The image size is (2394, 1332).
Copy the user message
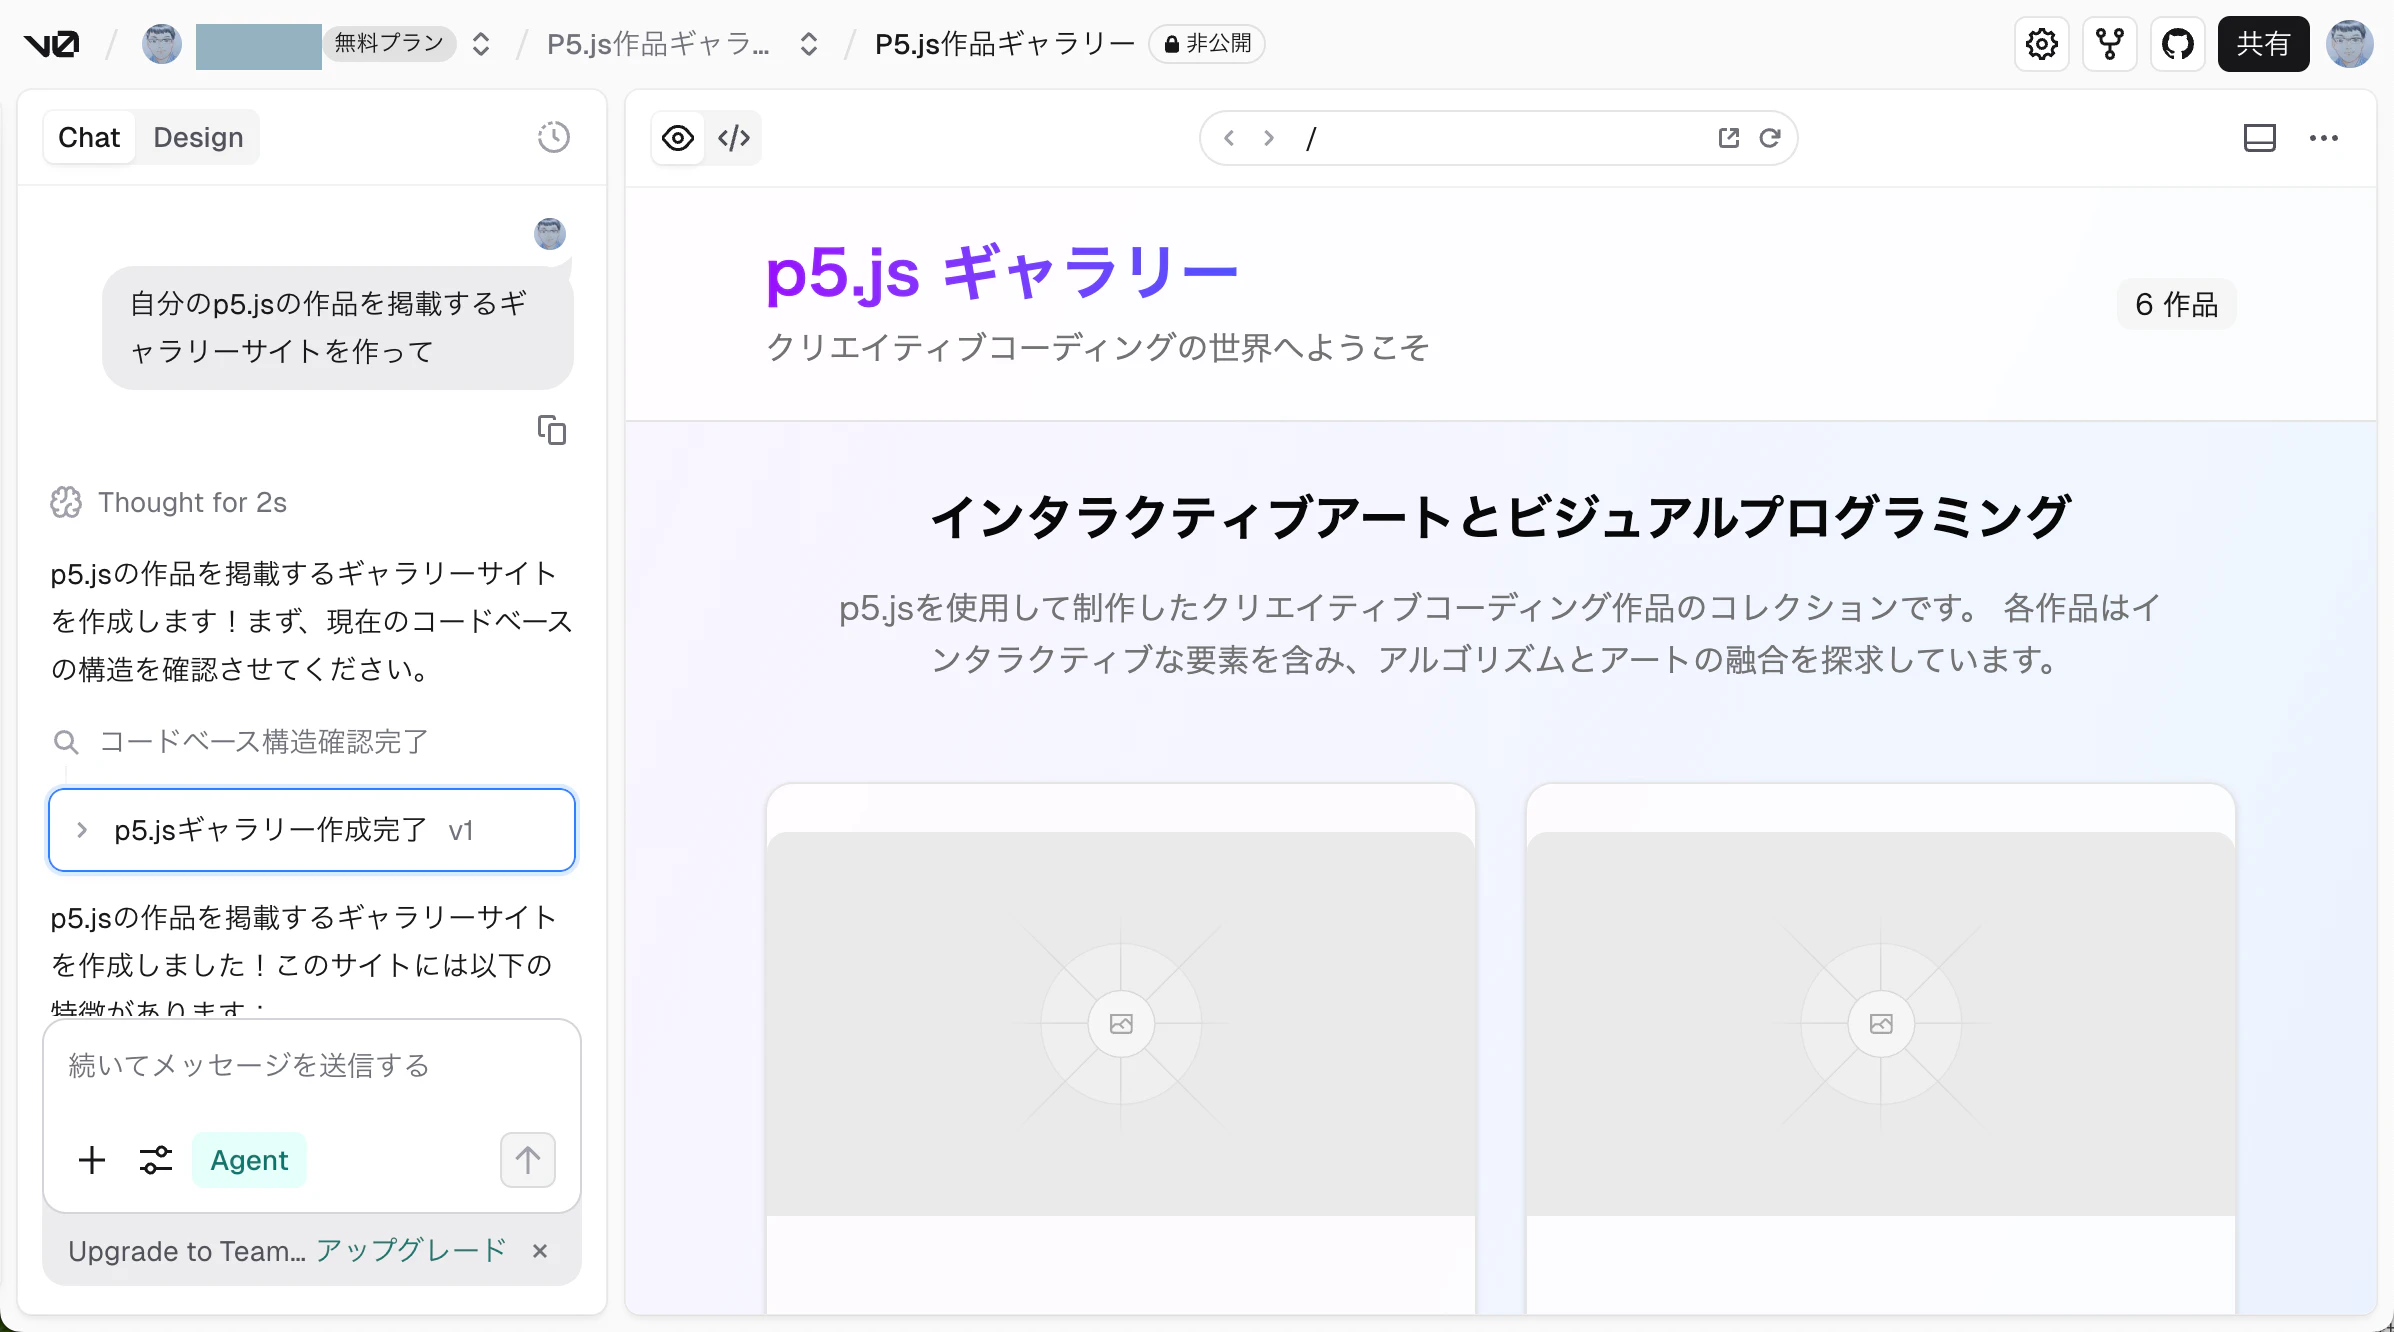click(552, 430)
